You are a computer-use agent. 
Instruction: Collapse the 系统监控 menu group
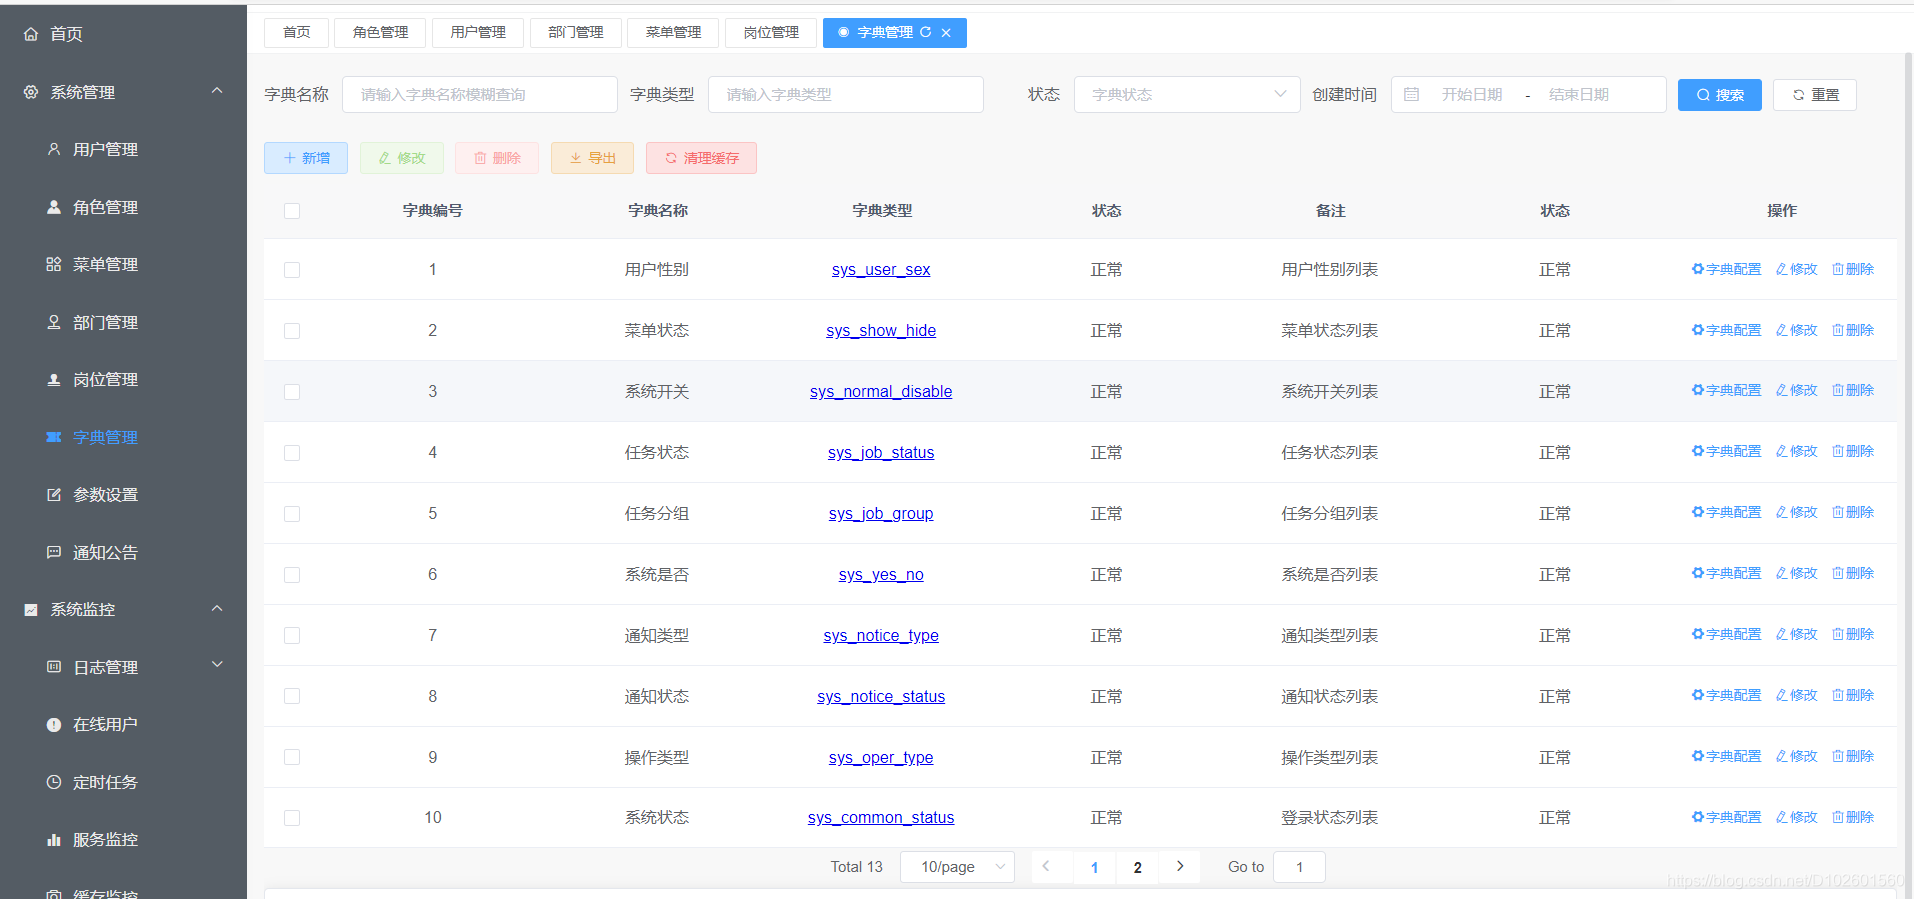tap(217, 608)
